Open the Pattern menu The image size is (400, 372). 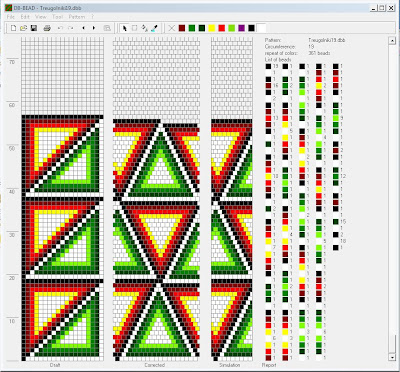pos(77,17)
